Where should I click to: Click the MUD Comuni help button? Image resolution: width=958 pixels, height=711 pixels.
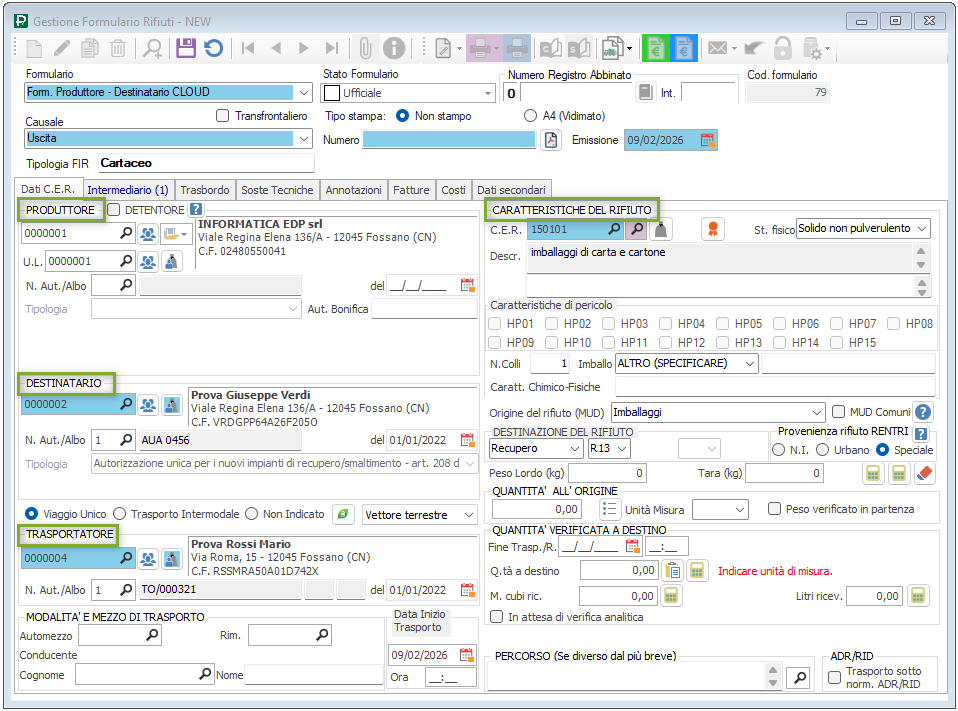pos(923,412)
